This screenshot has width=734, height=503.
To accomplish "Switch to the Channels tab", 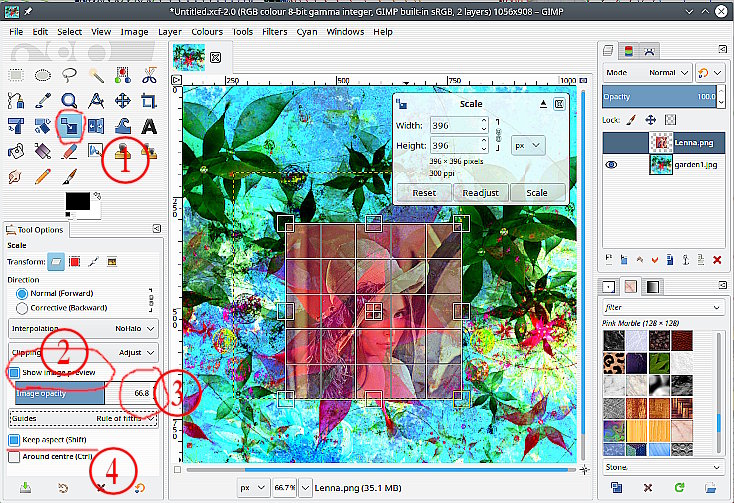I will pos(628,51).
